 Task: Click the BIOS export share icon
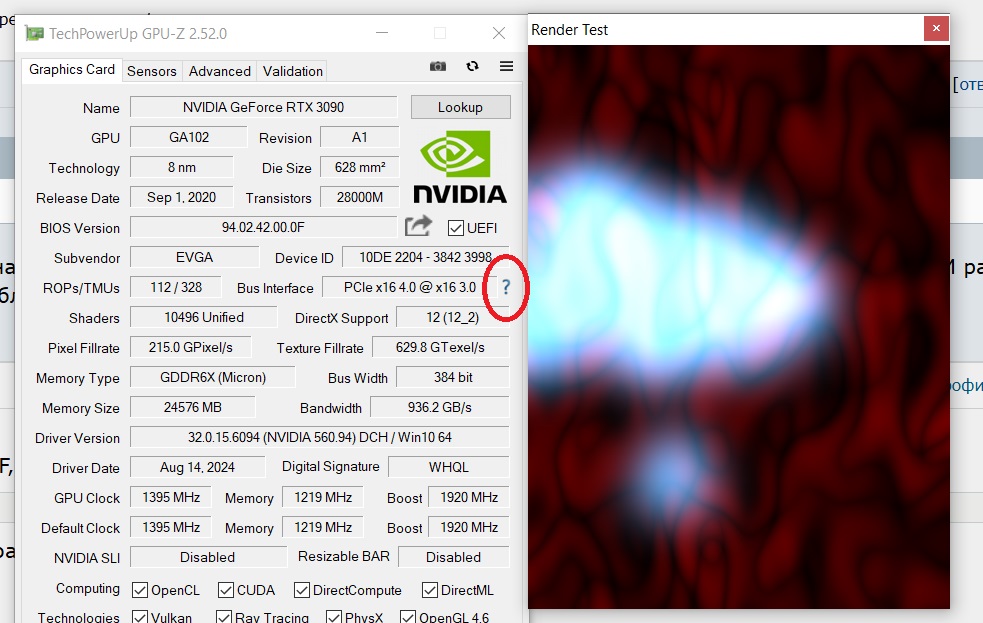click(418, 226)
